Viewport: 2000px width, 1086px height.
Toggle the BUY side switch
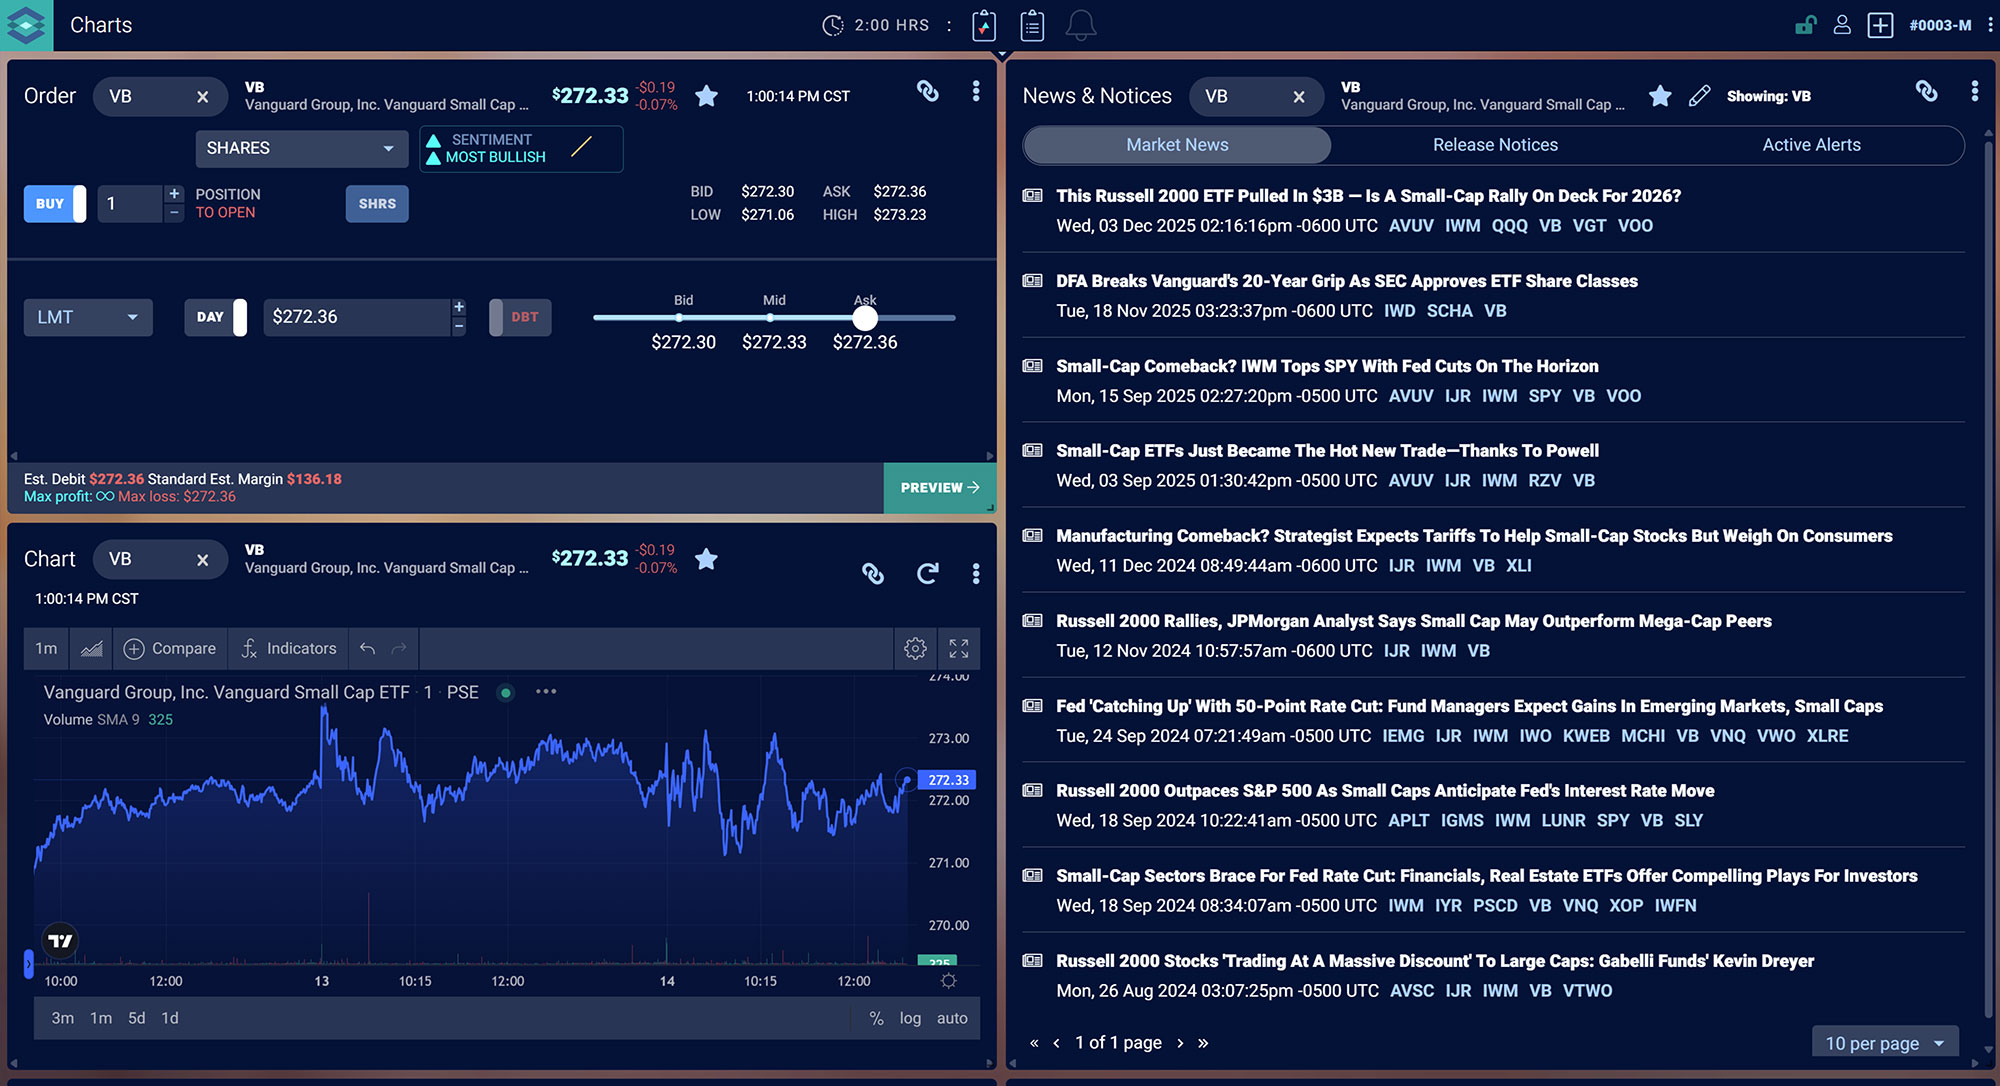55,204
